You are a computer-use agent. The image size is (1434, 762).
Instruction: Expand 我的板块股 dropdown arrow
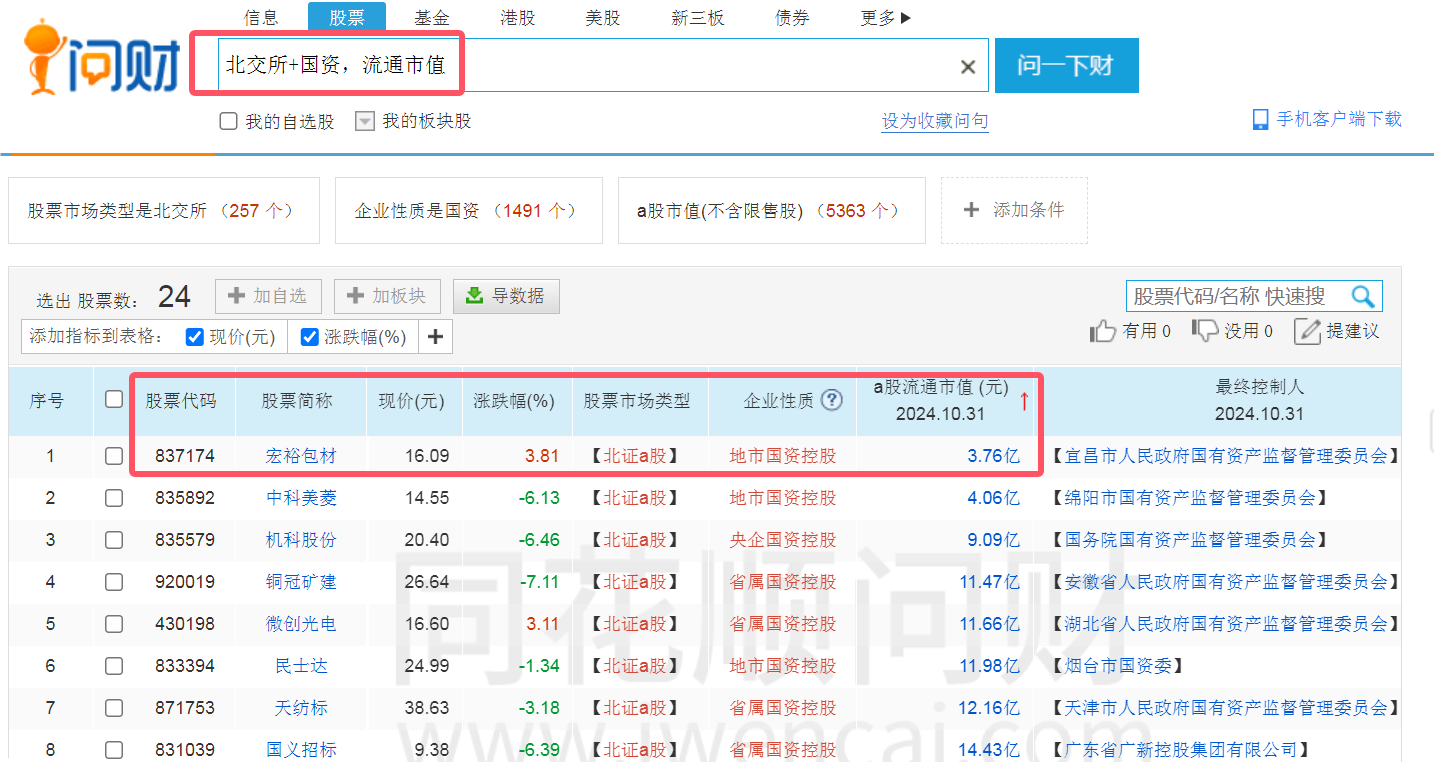pyautogui.click(x=365, y=121)
